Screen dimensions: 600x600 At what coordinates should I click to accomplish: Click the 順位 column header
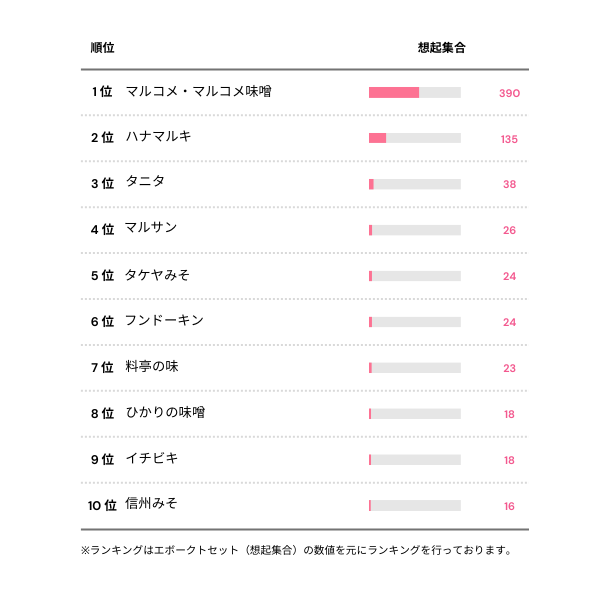102,48
